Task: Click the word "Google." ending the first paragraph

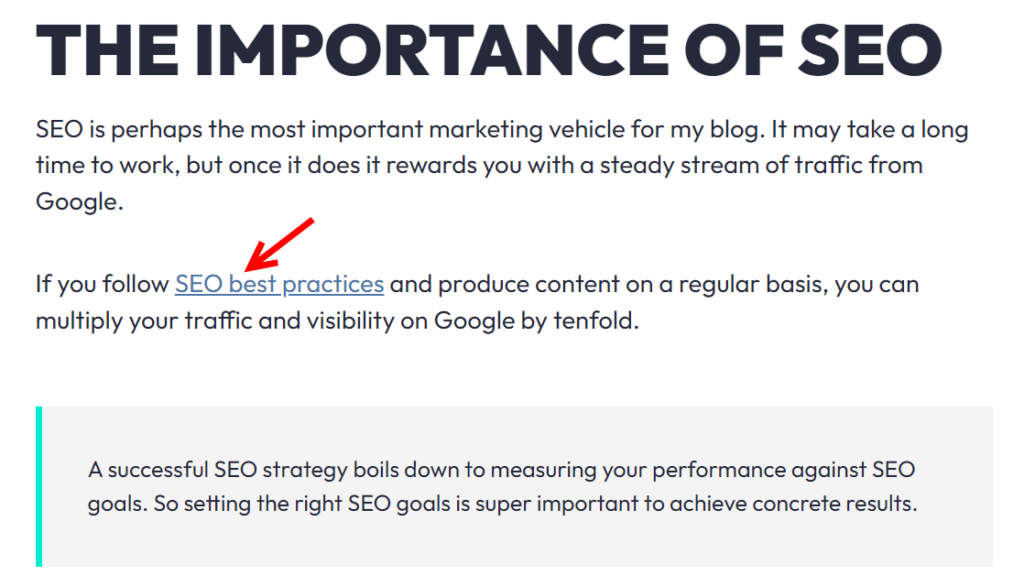Action: click(79, 201)
